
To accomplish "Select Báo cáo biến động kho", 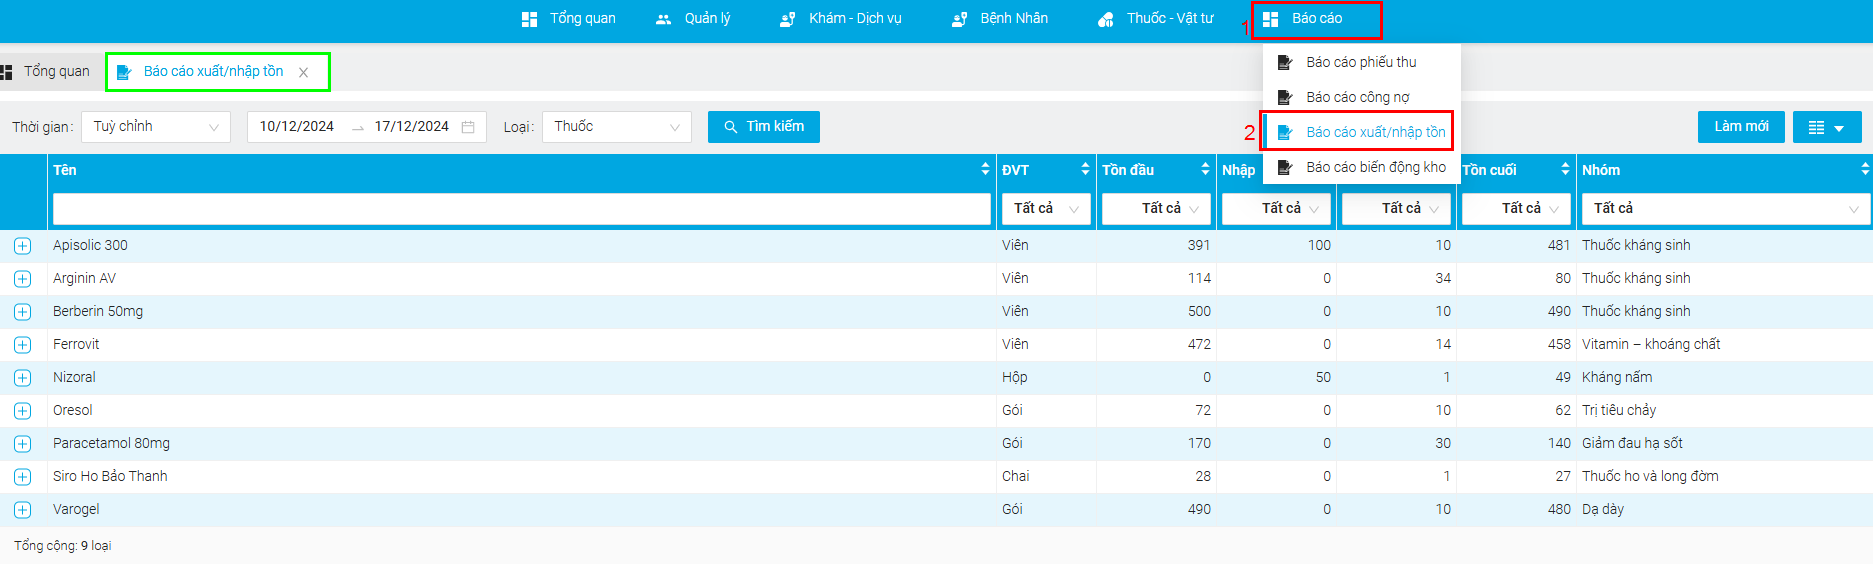I will [1362, 167].
